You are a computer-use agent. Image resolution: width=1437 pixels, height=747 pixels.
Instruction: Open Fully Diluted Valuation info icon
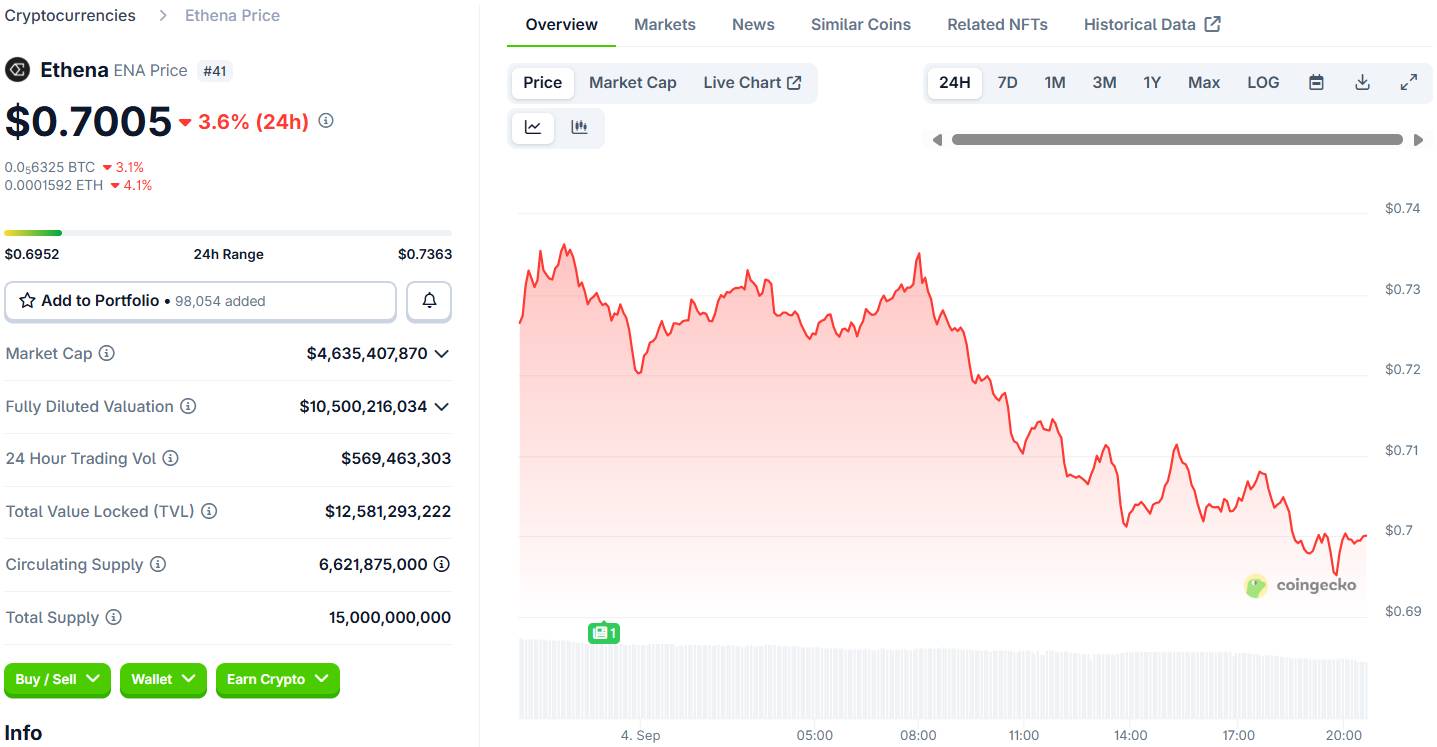[x=188, y=407]
